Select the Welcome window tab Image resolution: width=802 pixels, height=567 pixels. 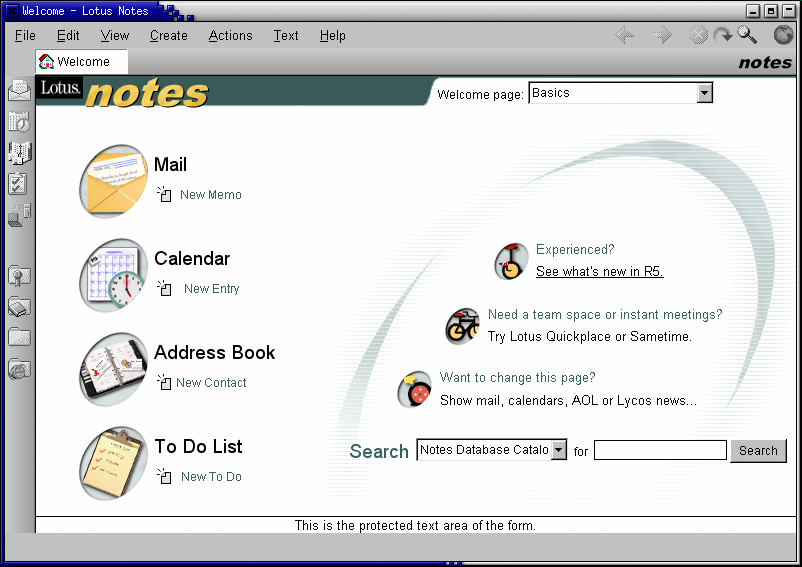[82, 62]
